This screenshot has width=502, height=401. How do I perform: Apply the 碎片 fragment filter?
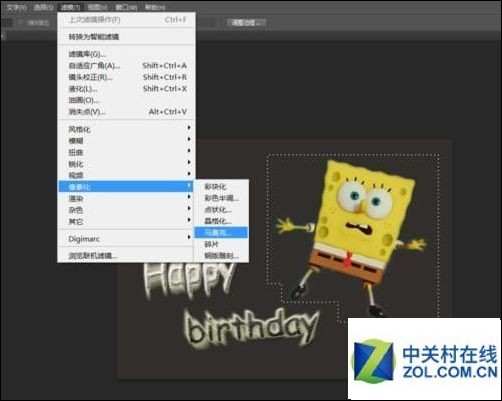[x=221, y=244]
